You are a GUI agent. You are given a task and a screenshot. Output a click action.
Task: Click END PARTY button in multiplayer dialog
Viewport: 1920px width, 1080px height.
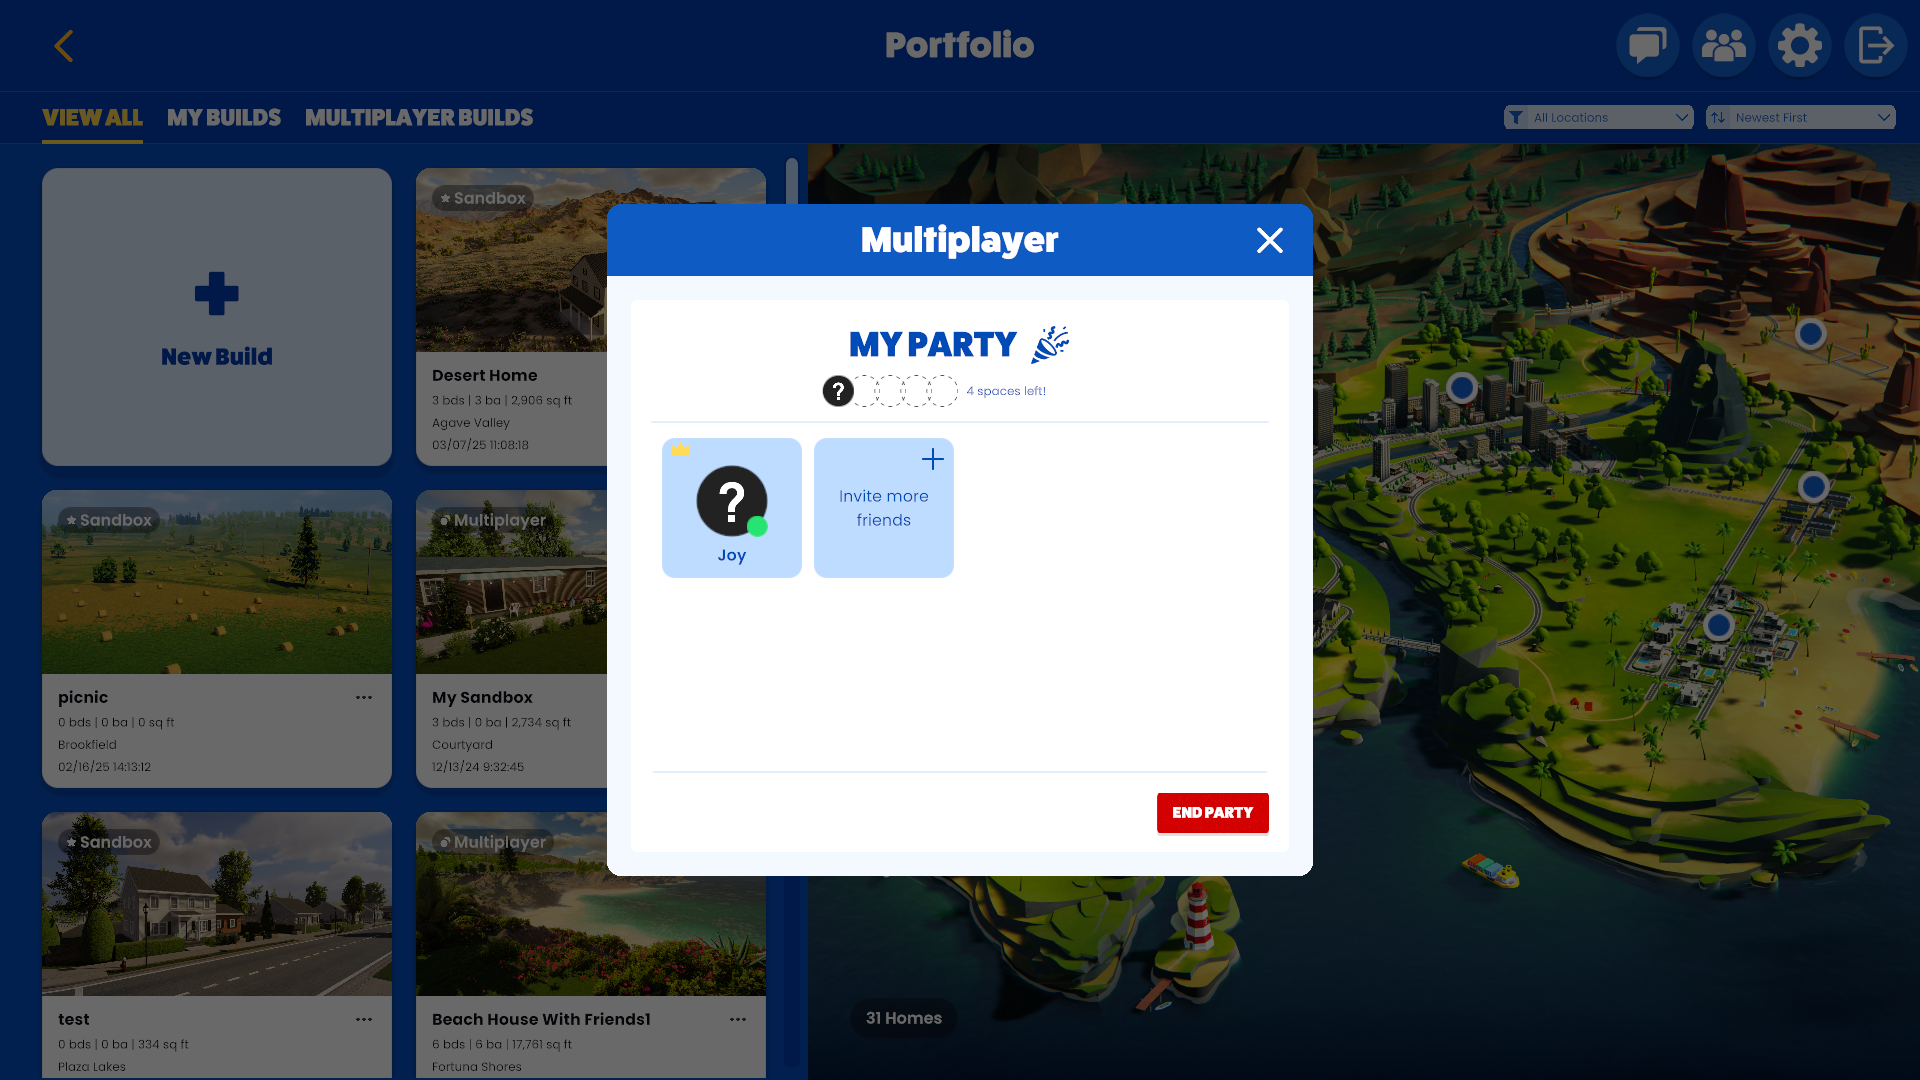pyautogui.click(x=1213, y=812)
